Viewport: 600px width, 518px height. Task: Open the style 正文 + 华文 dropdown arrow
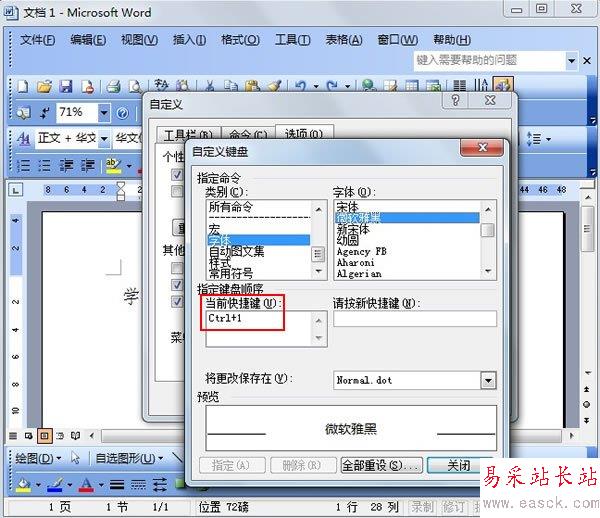point(104,138)
